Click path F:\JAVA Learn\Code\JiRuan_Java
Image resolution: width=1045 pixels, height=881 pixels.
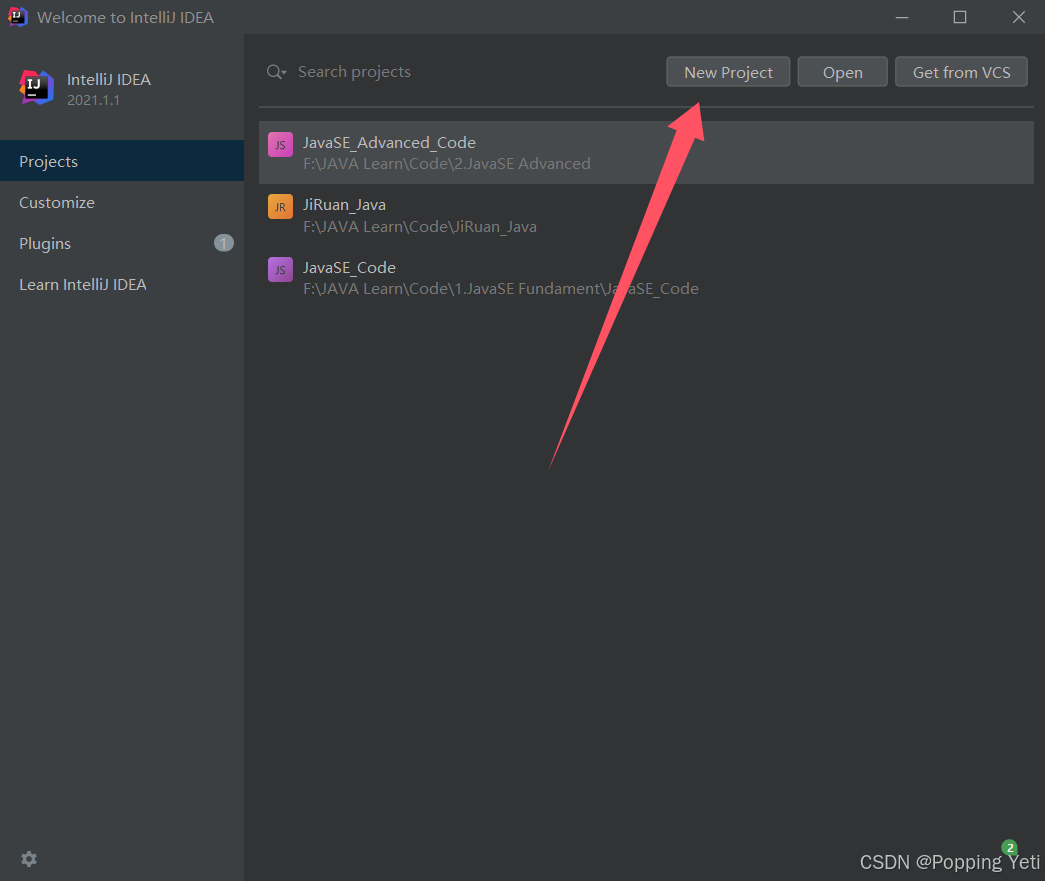pos(420,227)
